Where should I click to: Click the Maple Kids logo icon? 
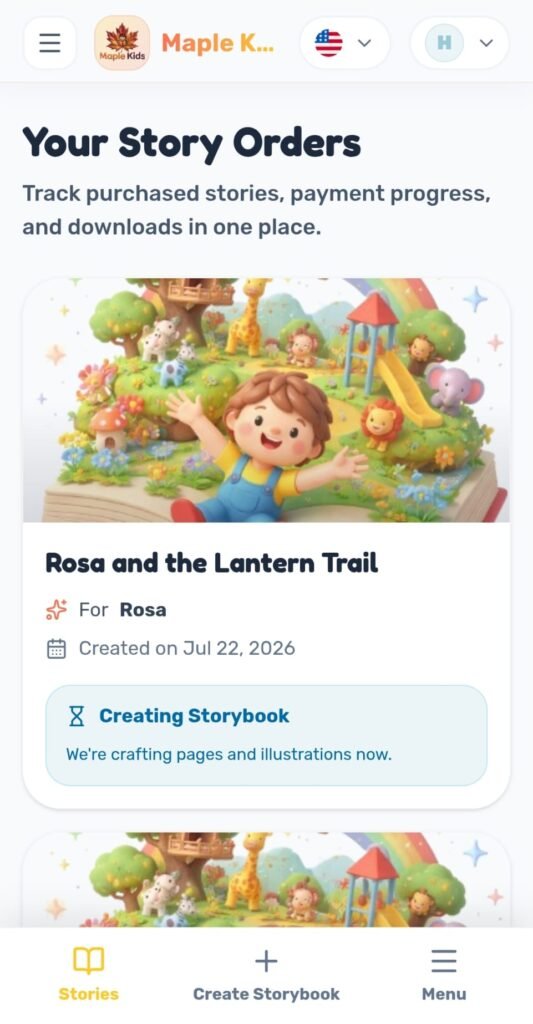coord(122,43)
